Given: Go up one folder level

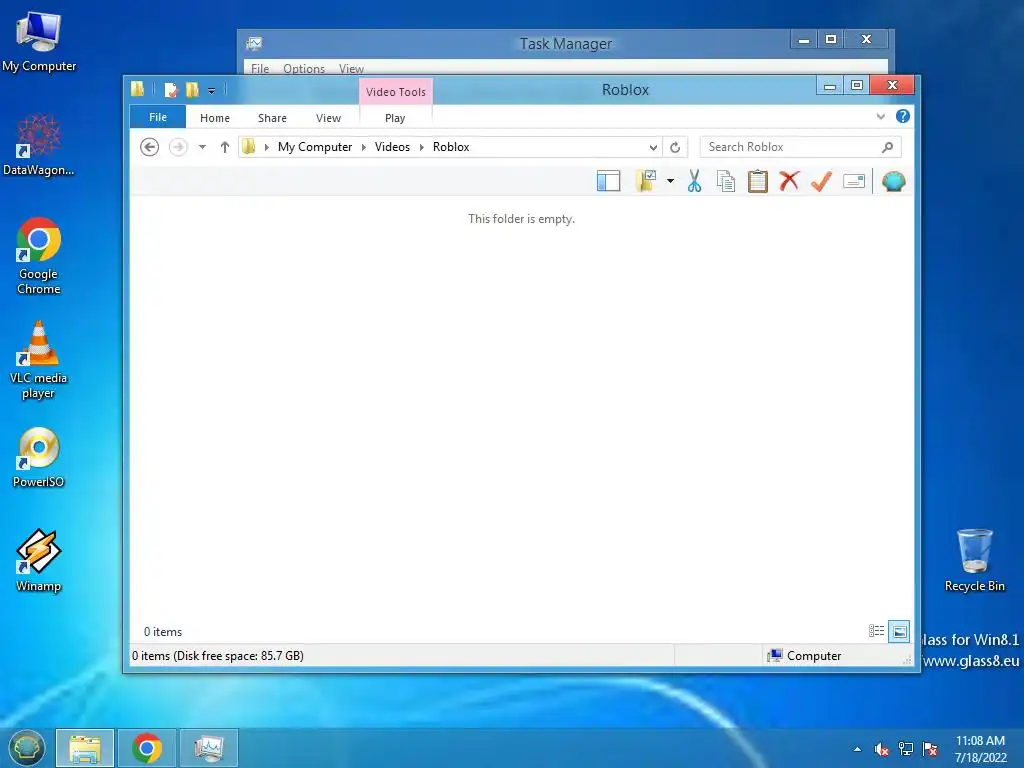Looking at the screenshot, I should (225, 147).
